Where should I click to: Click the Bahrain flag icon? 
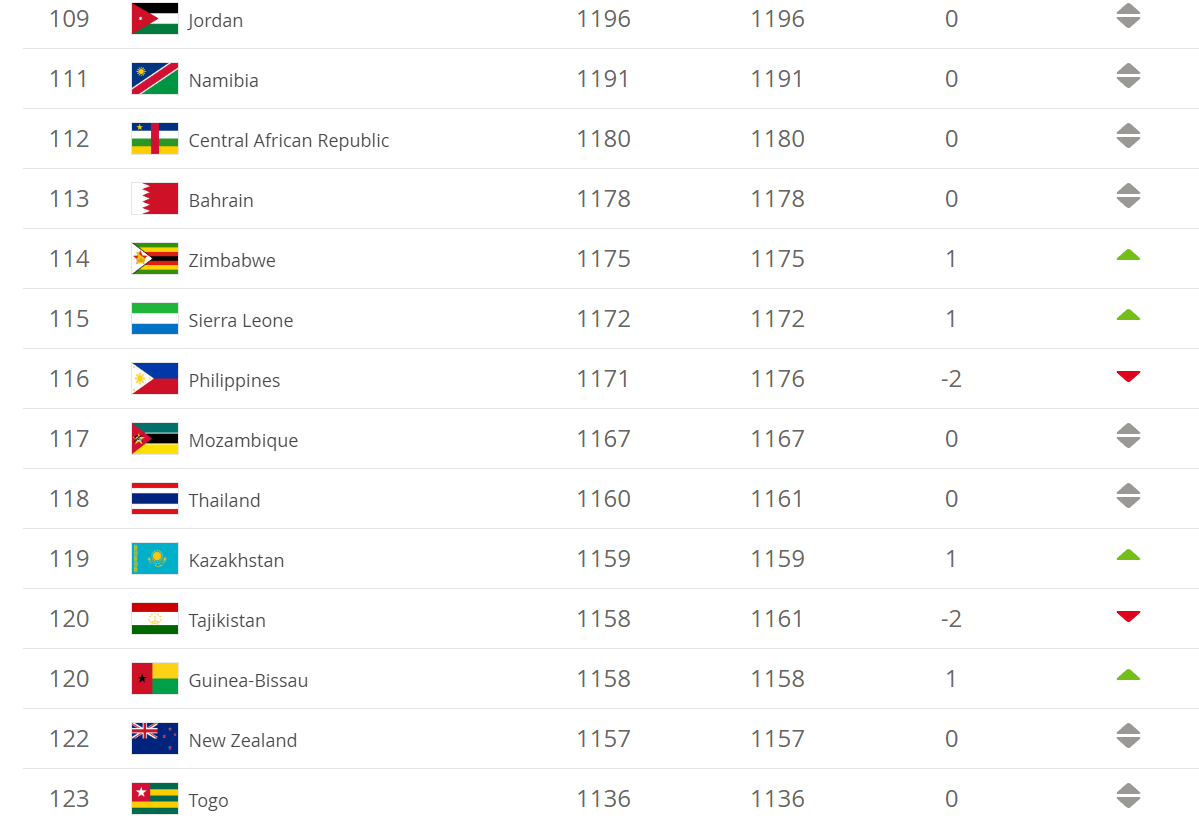[155, 199]
